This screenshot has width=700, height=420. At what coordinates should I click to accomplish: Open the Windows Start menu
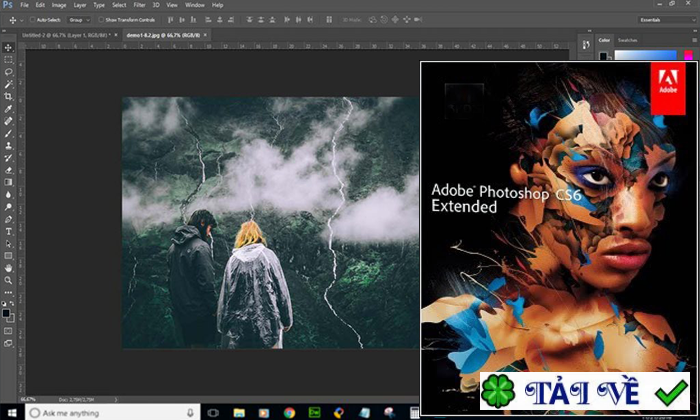tap(10, 412)
